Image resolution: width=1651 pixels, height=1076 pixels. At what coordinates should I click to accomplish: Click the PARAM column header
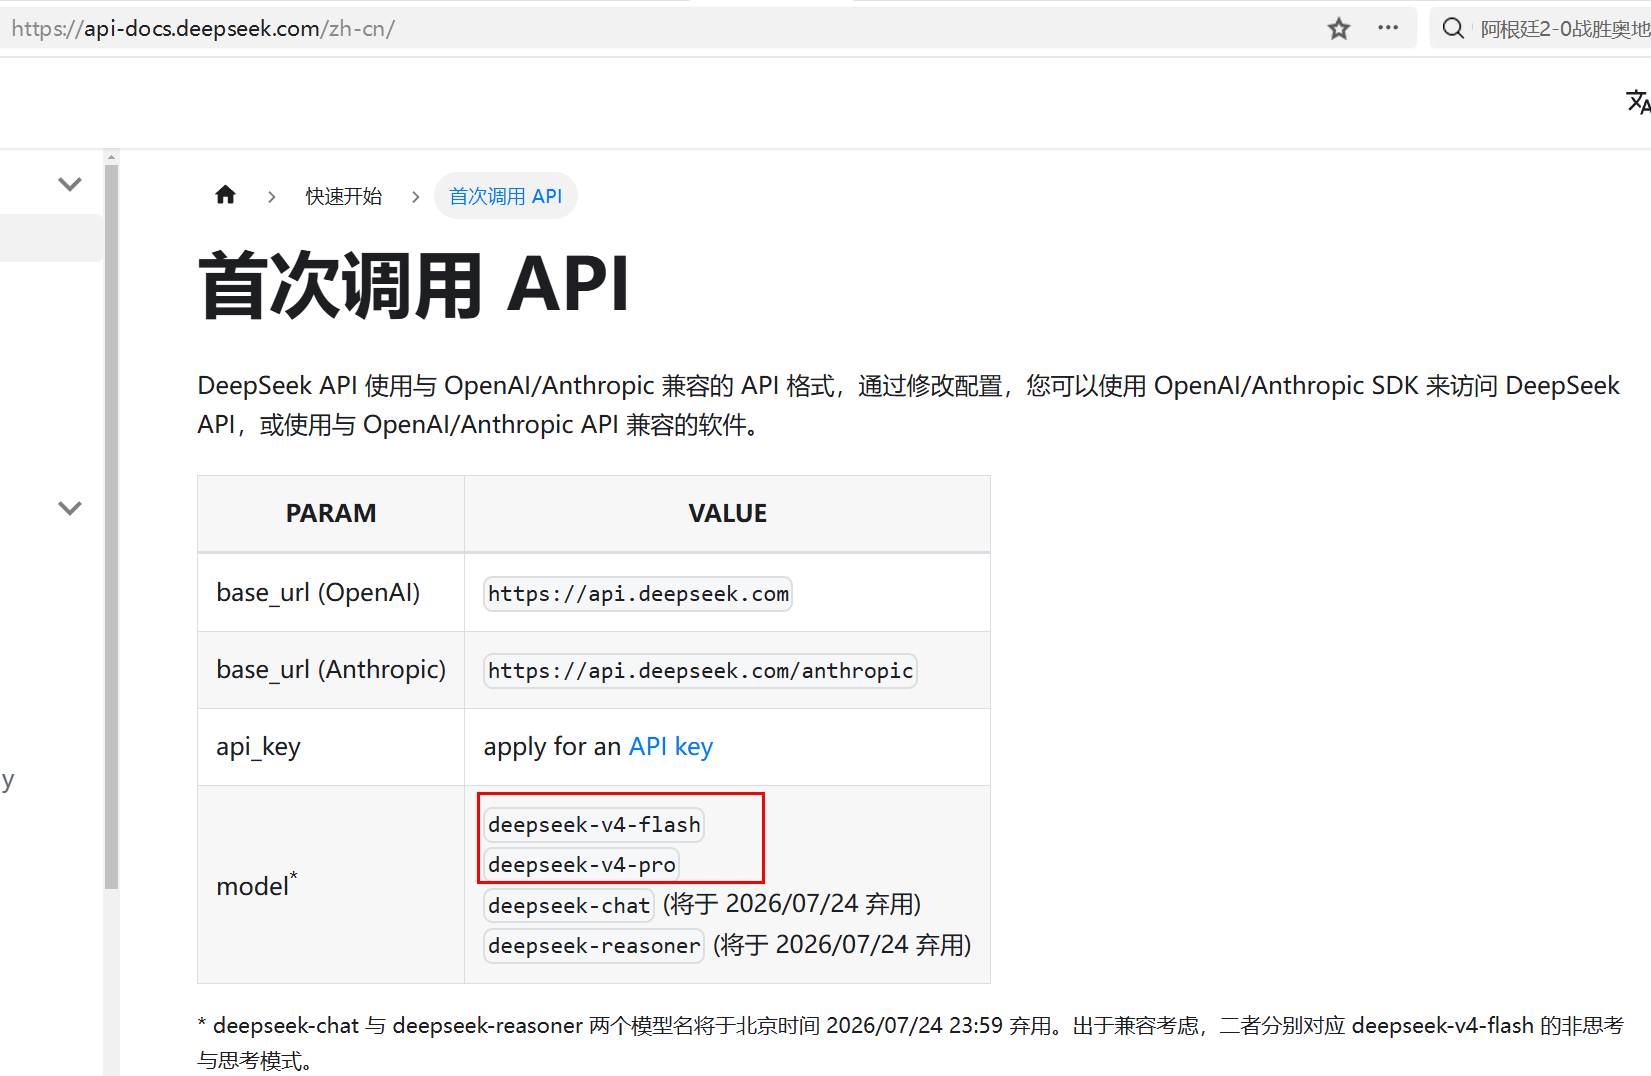(331, 513)
